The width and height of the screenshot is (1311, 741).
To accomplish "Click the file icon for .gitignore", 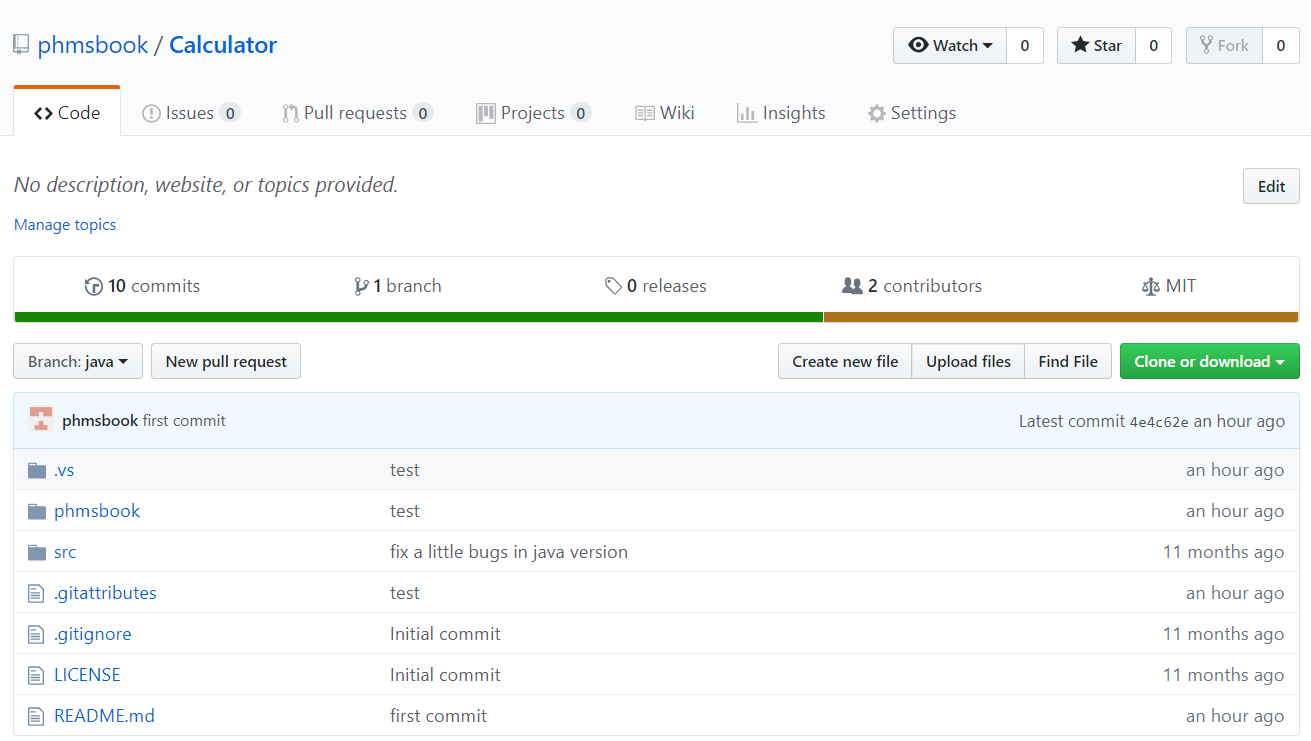I will 36,634.
